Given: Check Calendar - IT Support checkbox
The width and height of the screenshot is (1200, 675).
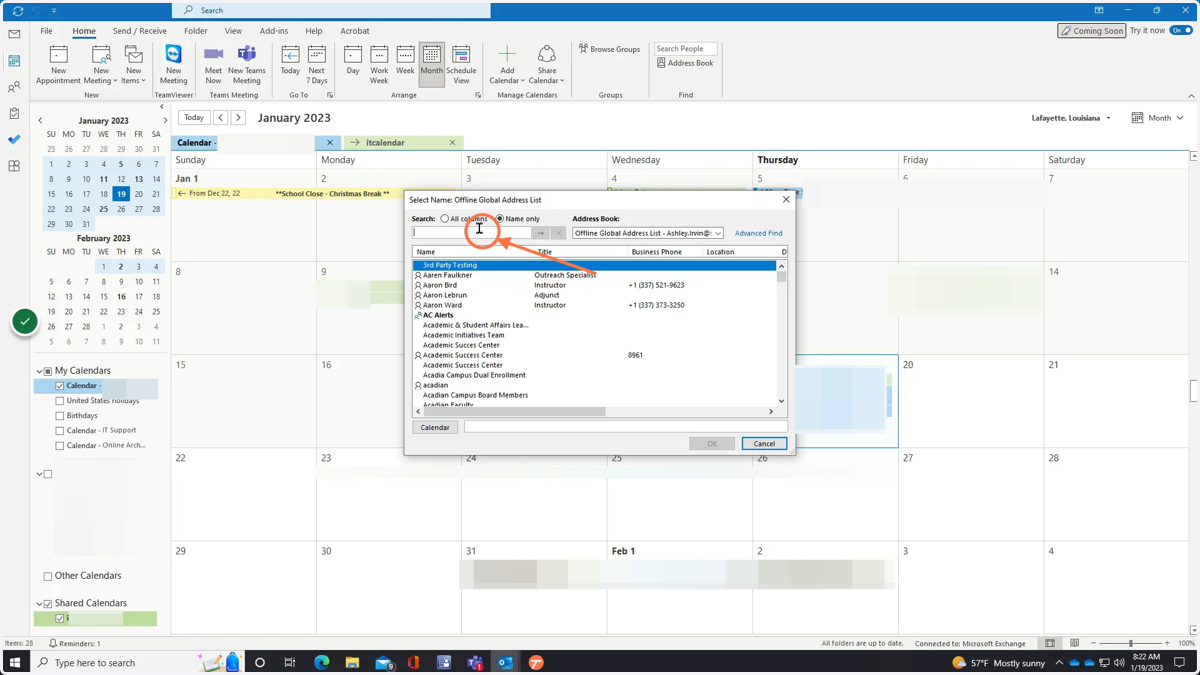Looking at the screenshot, I should [x=60, y=431].
